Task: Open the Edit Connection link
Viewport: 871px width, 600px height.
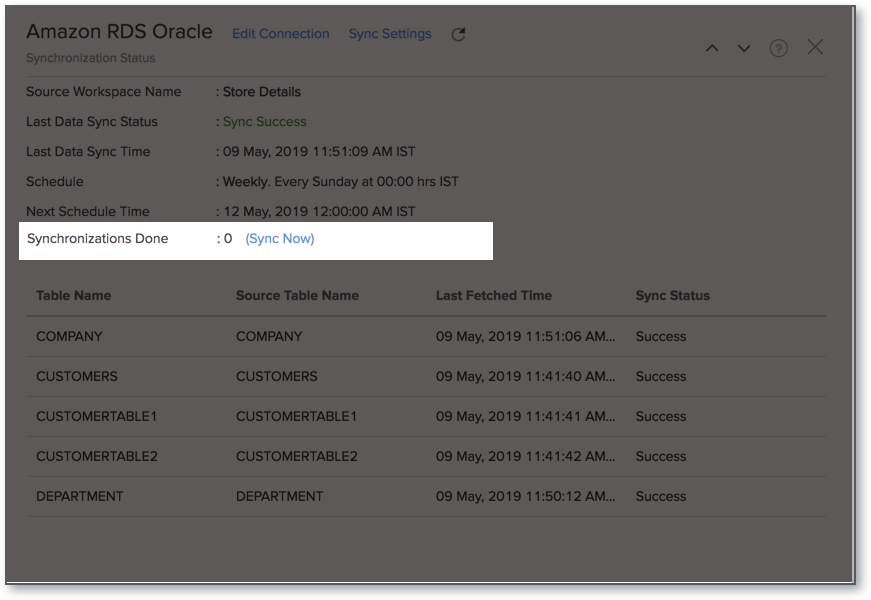Action: [x=281, y=34]
